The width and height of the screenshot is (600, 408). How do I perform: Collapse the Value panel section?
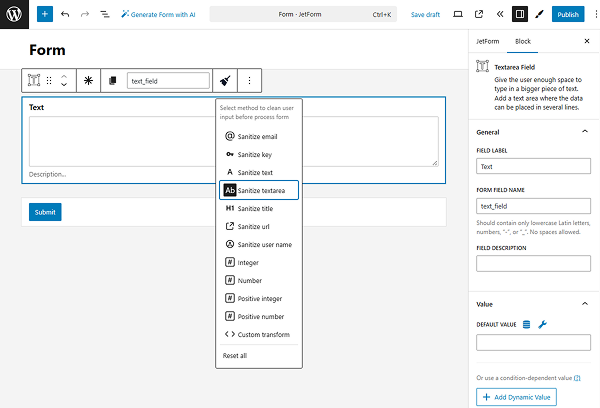(x=585, y=303)
